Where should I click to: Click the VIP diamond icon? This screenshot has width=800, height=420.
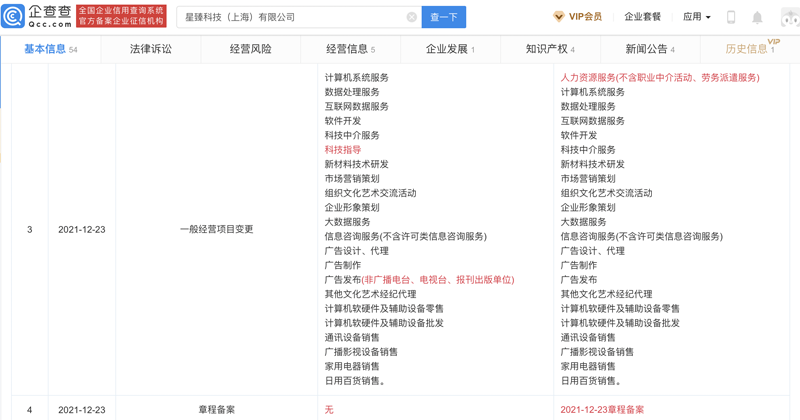pos(558,17)
